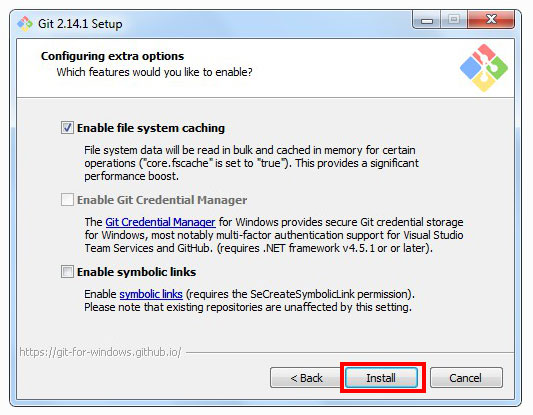
Task: Click the grayed-out maximize window button
Action: point(454,20)
